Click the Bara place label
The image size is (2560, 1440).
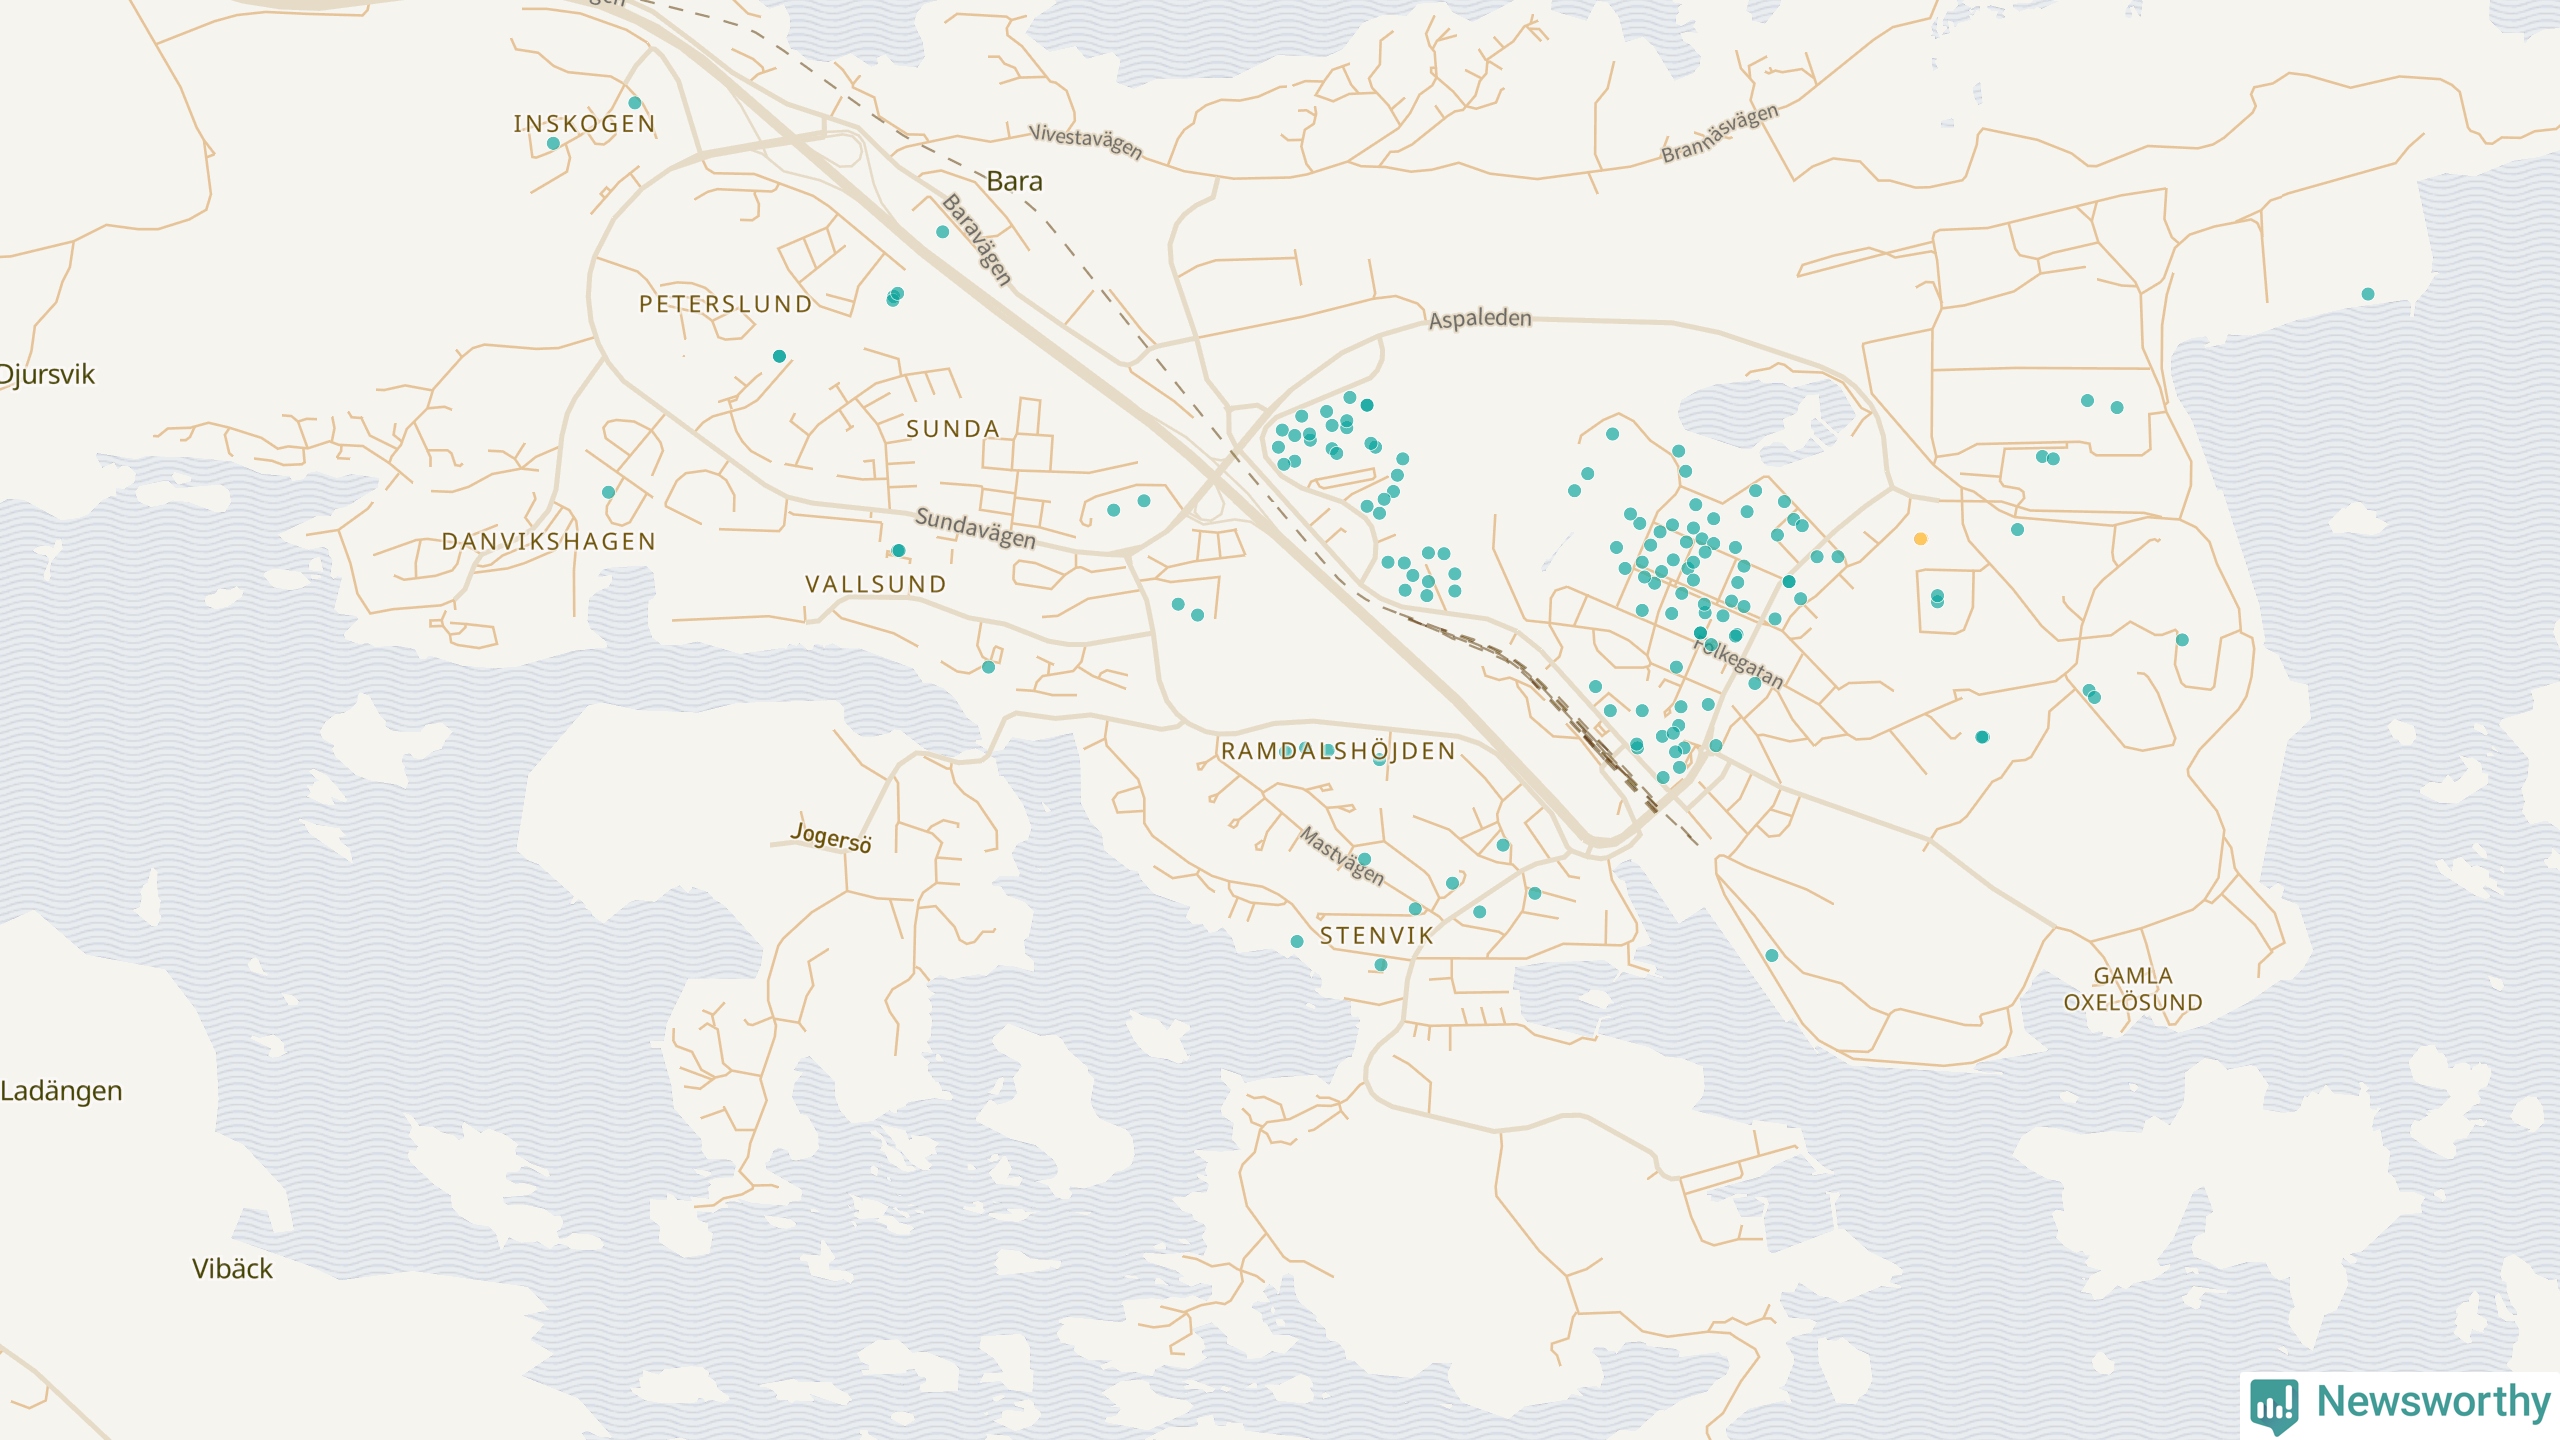point(1014,181)
